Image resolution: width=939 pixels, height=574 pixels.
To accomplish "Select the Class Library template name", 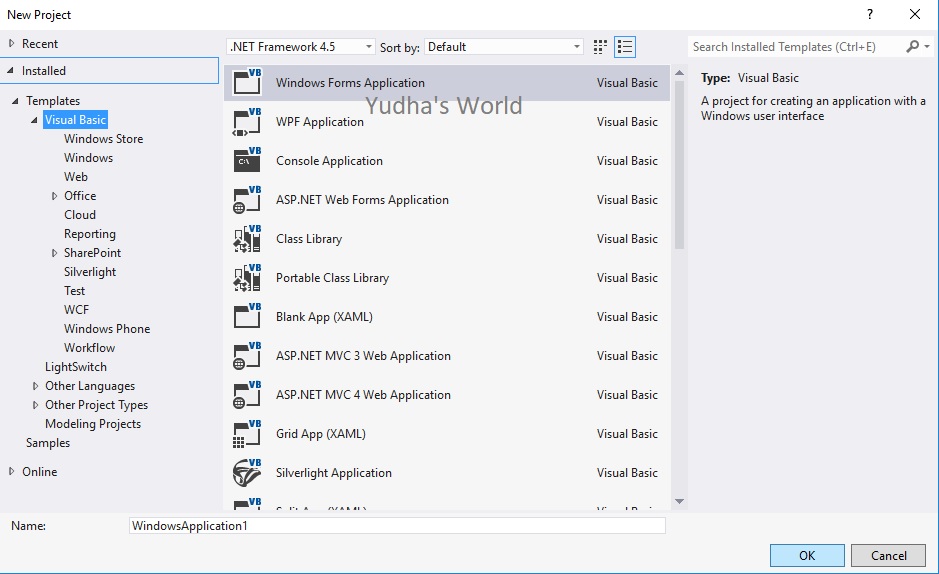I will [308, 239].
